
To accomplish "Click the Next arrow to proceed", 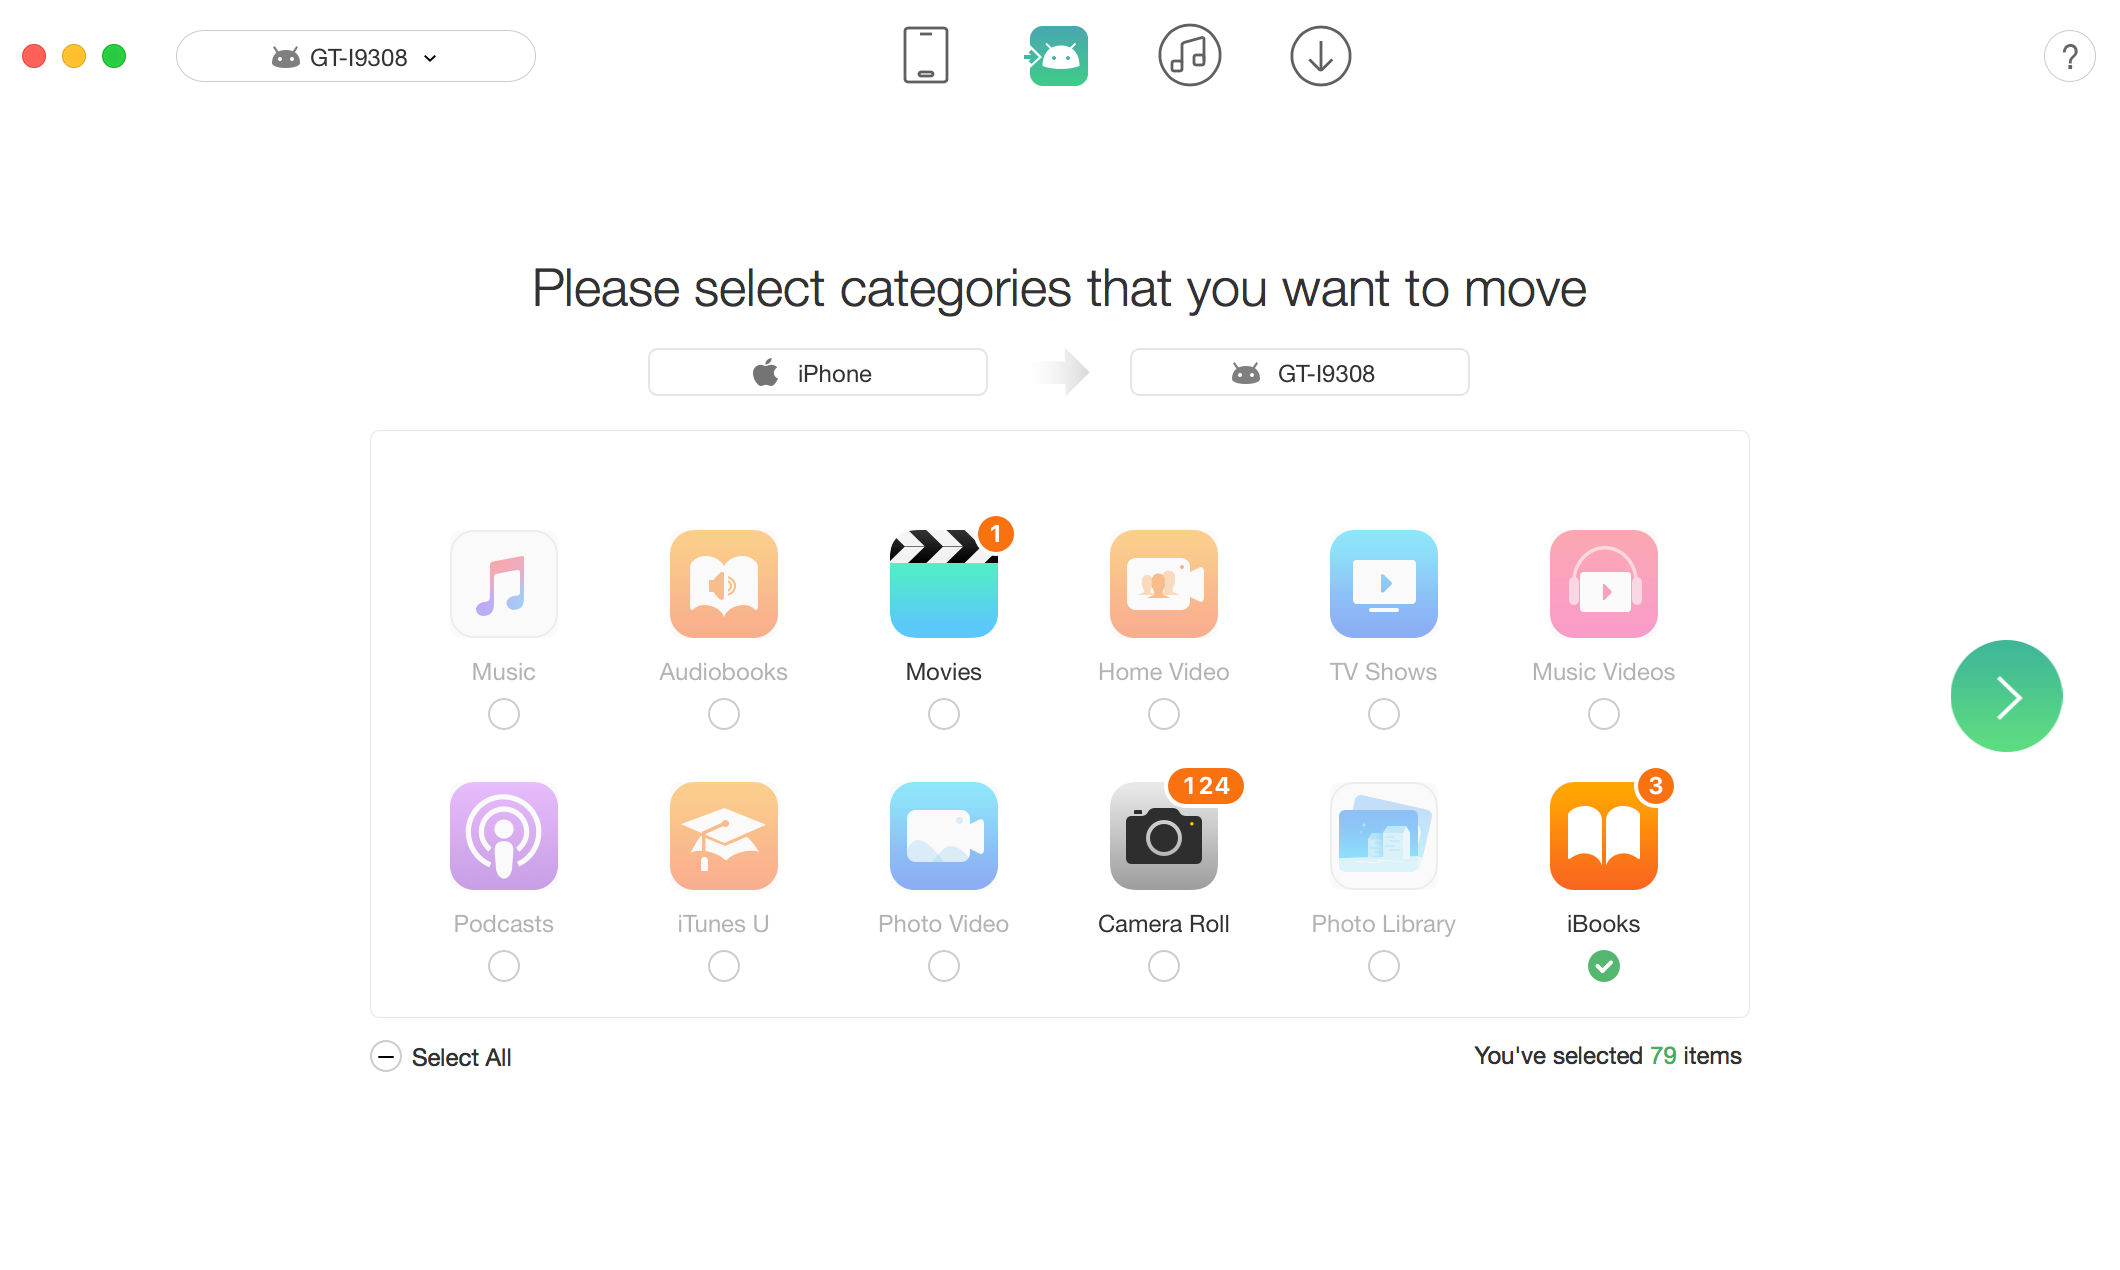I will point(2007,697).
